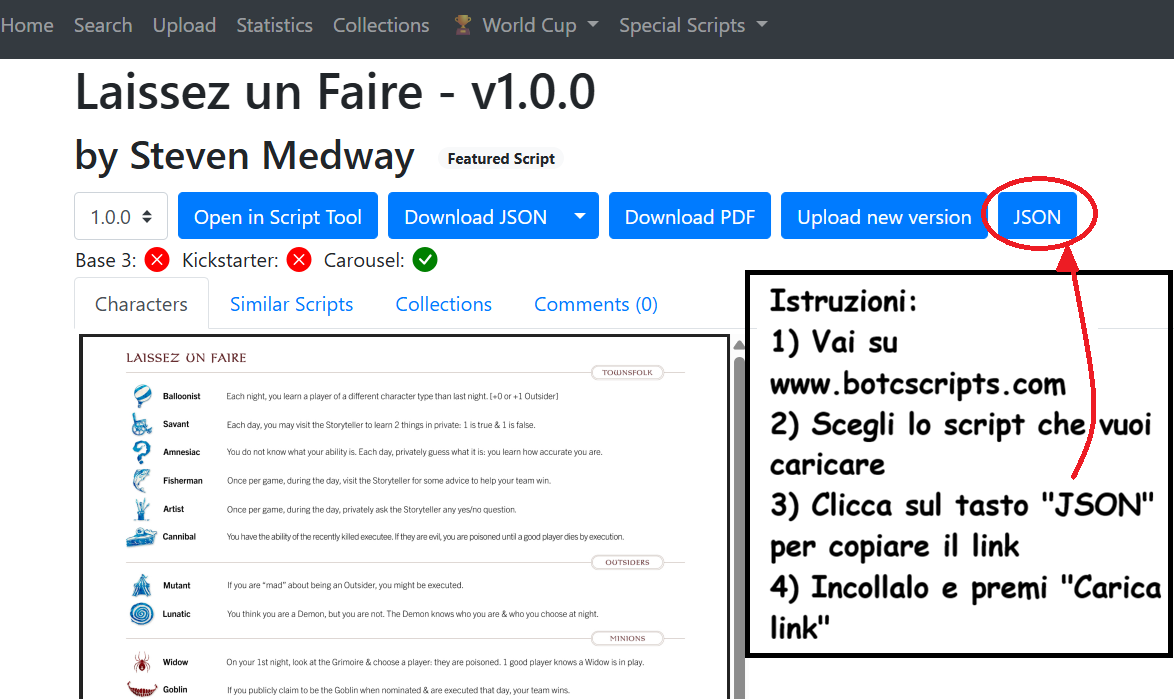
Task: Open the version selector showing 1.0.0
Action: pos(120,216)
